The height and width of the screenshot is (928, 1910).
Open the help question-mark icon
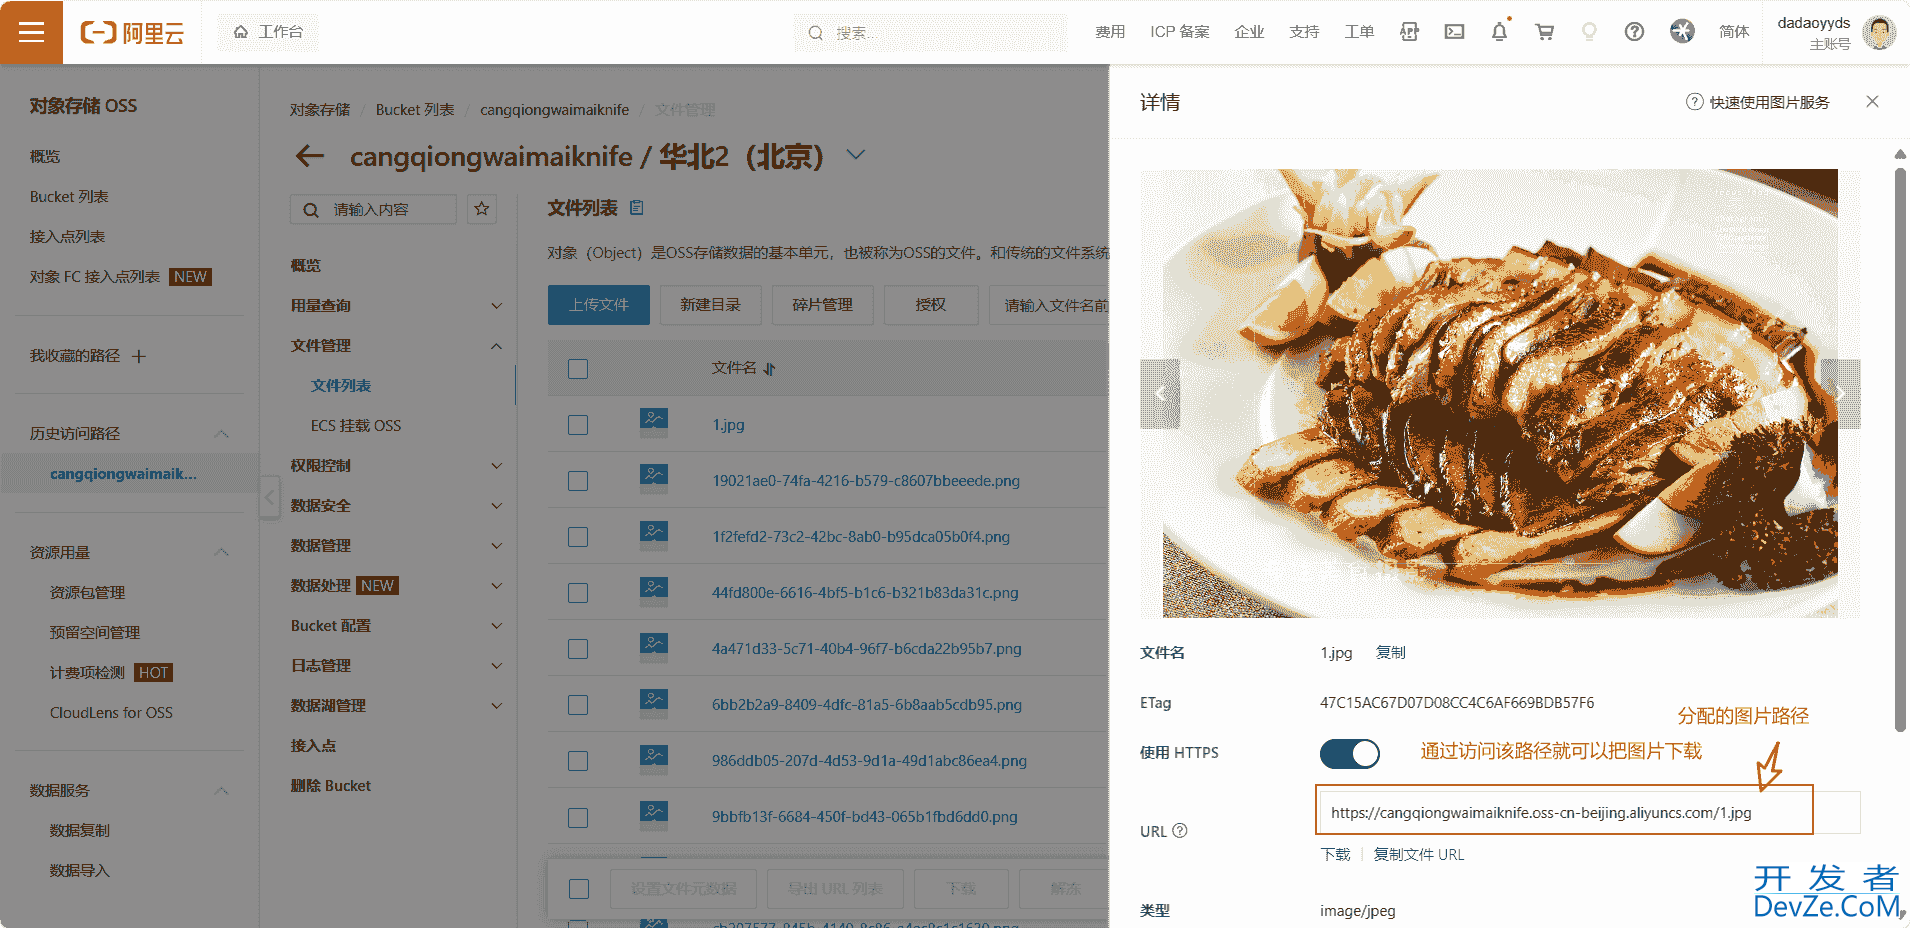tap(1634, 32)
